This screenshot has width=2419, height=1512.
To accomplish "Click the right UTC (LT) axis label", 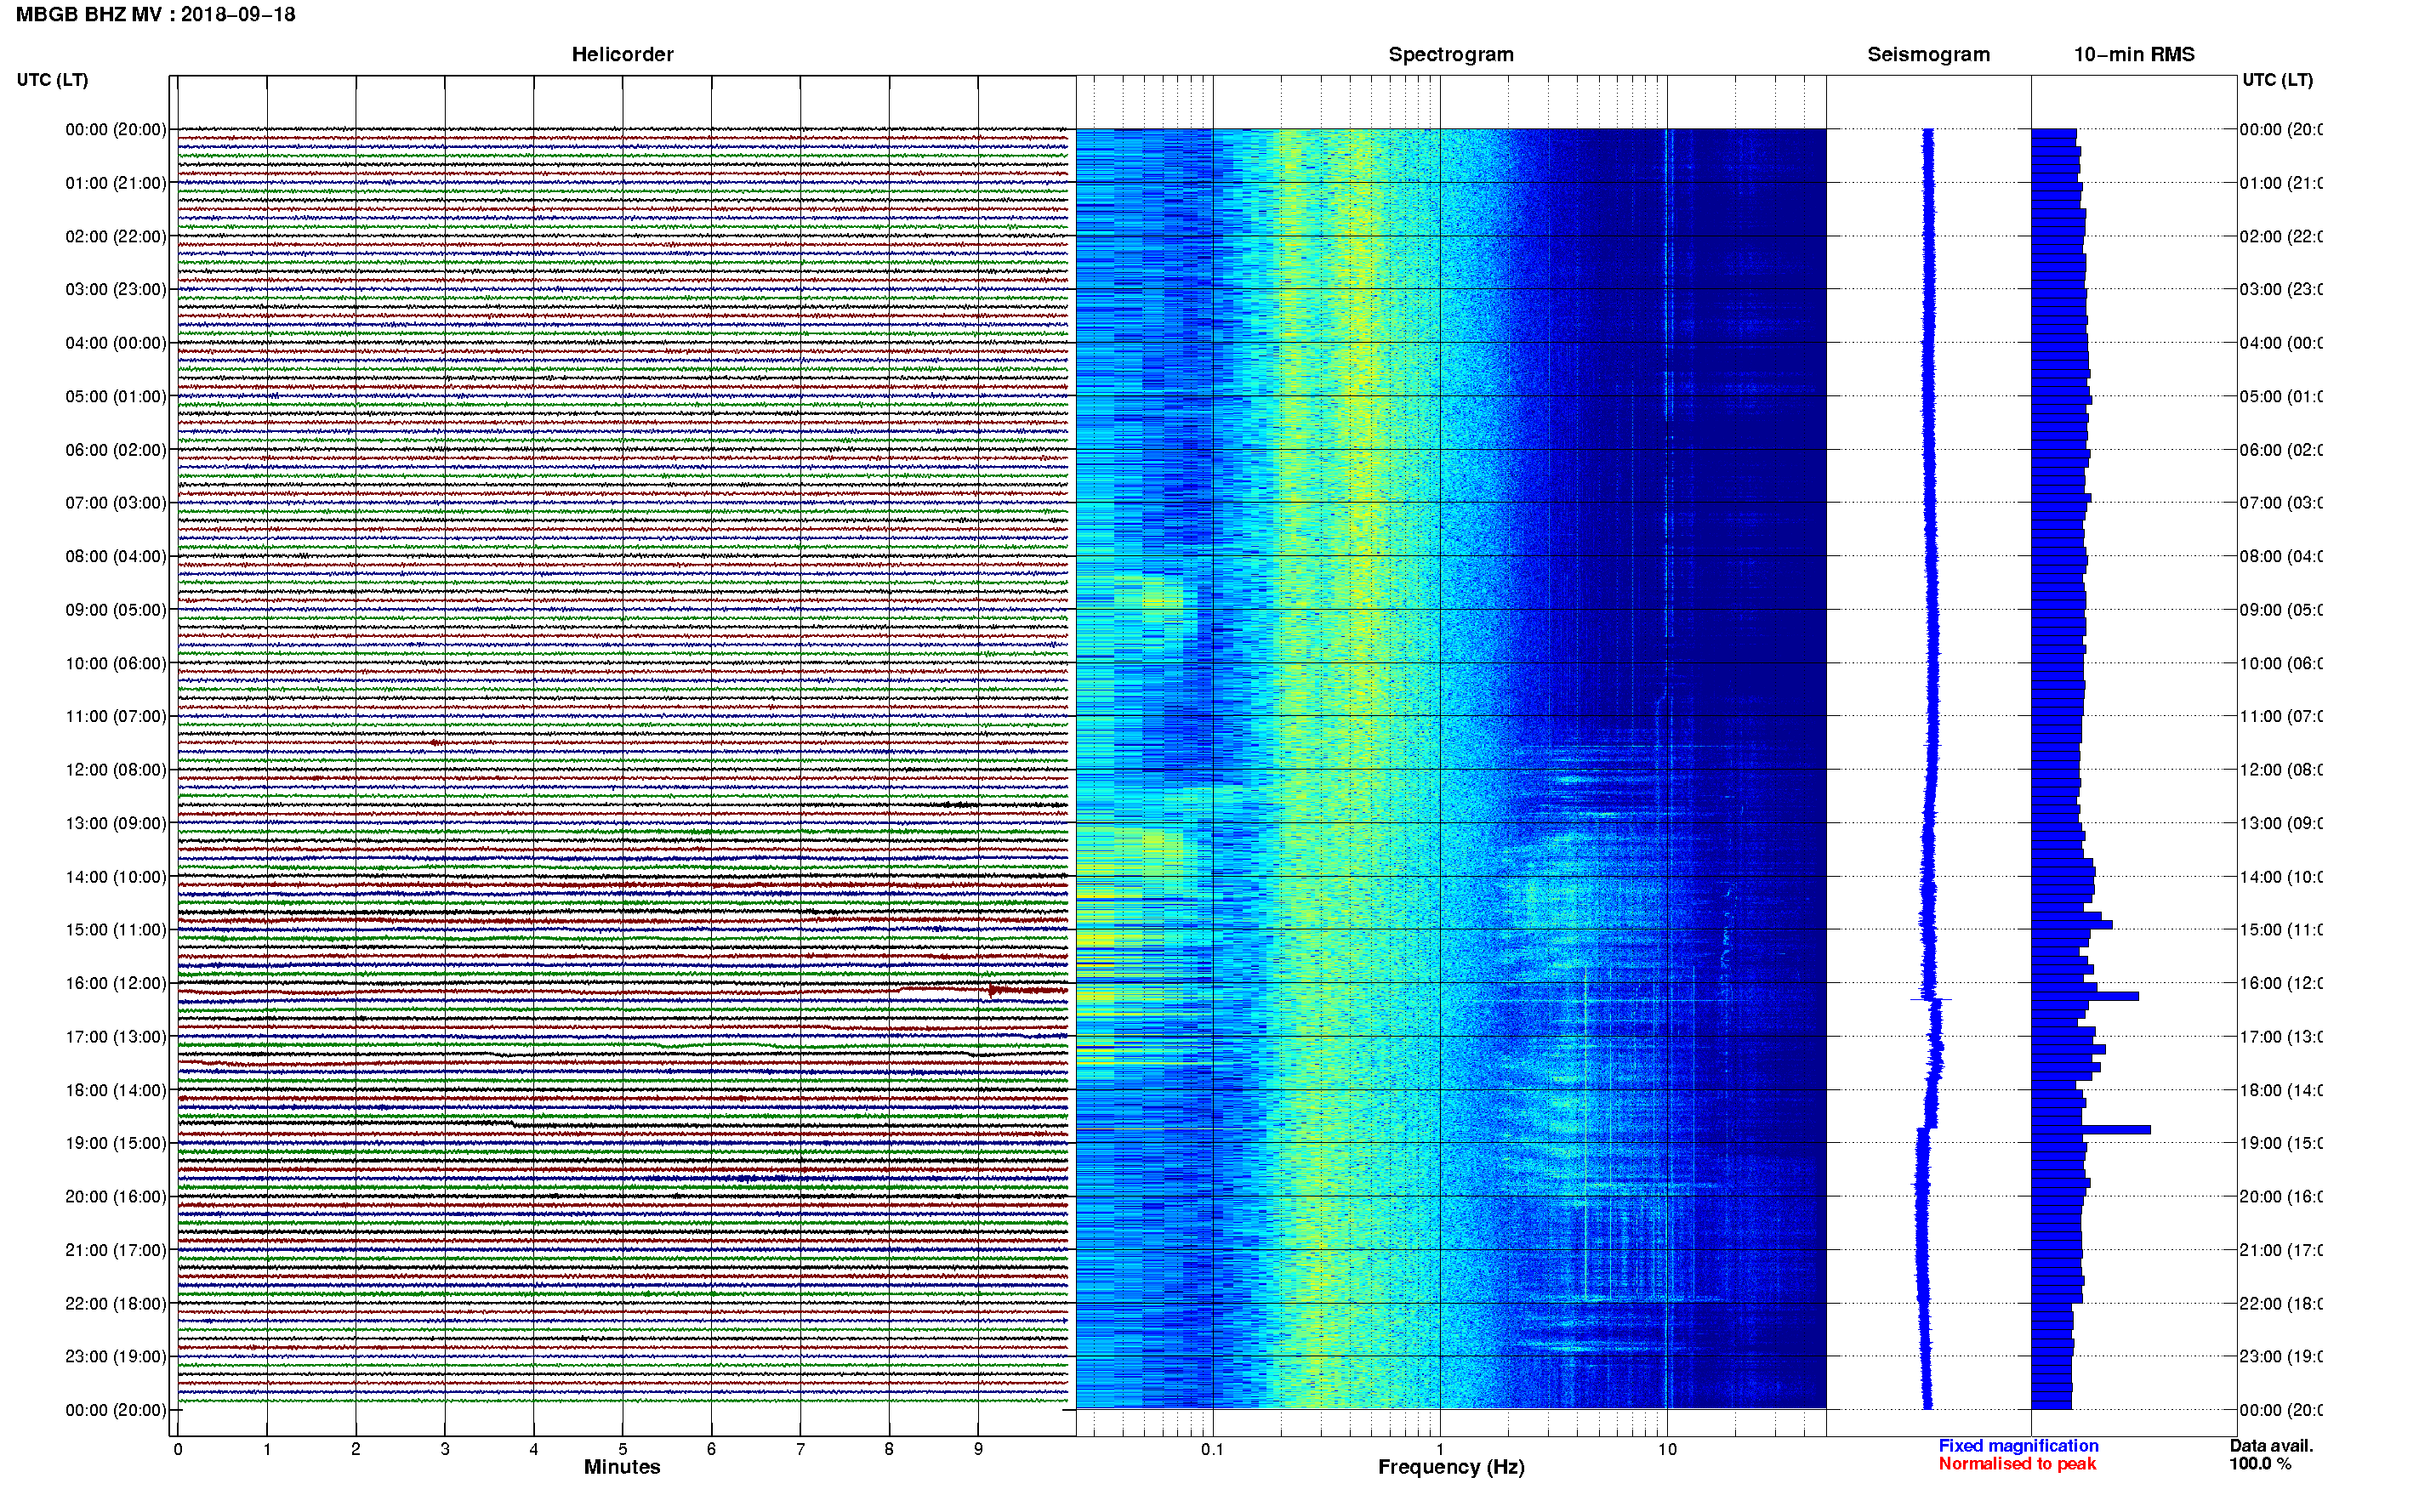I will (x=2277, y=80).
